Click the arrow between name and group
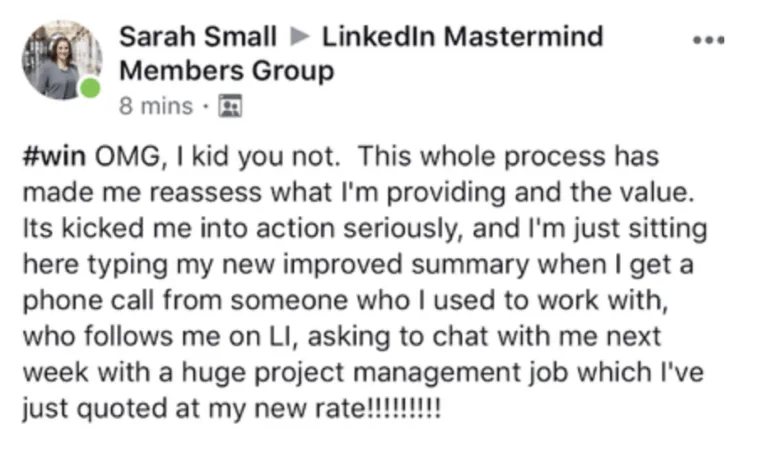The width and height of the screenshot is (768, 467). (x=300, y=36)
